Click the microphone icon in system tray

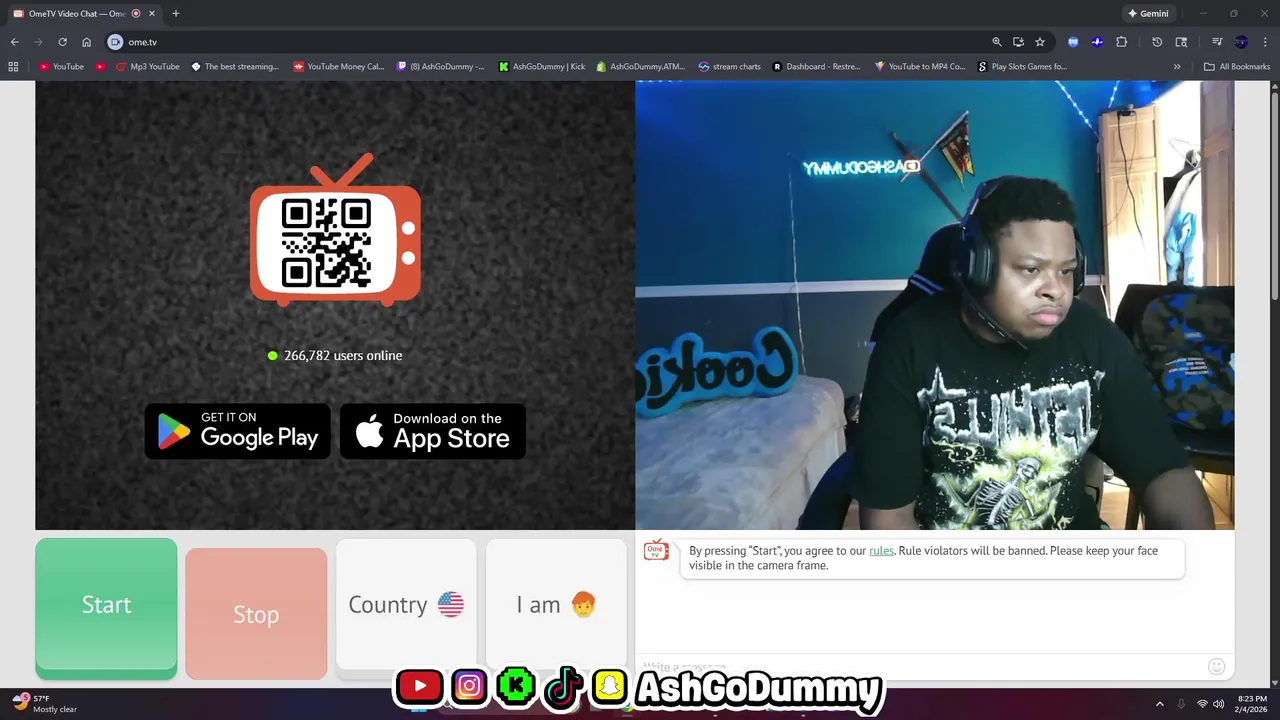click(x=1182, y=704)
